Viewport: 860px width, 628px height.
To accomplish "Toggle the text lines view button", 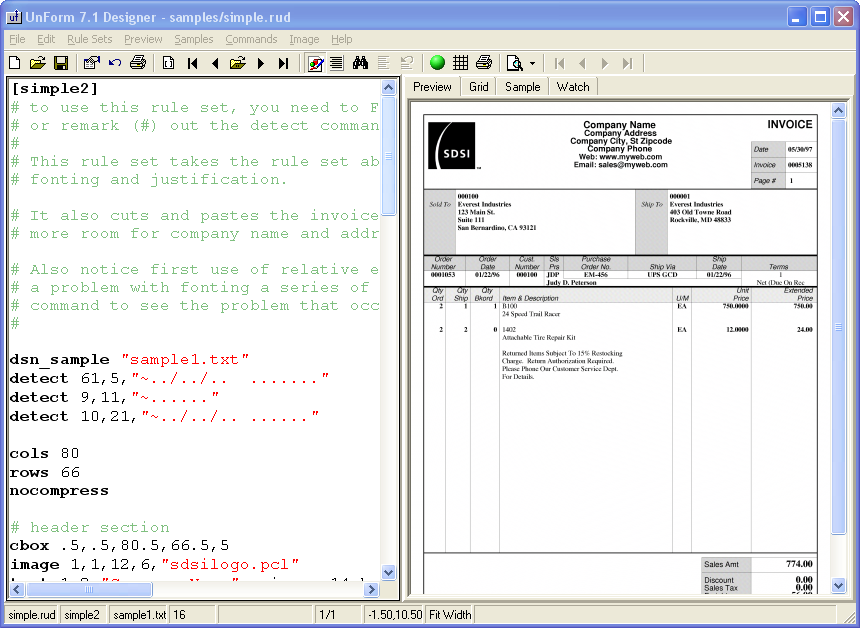I will [336, 63].
